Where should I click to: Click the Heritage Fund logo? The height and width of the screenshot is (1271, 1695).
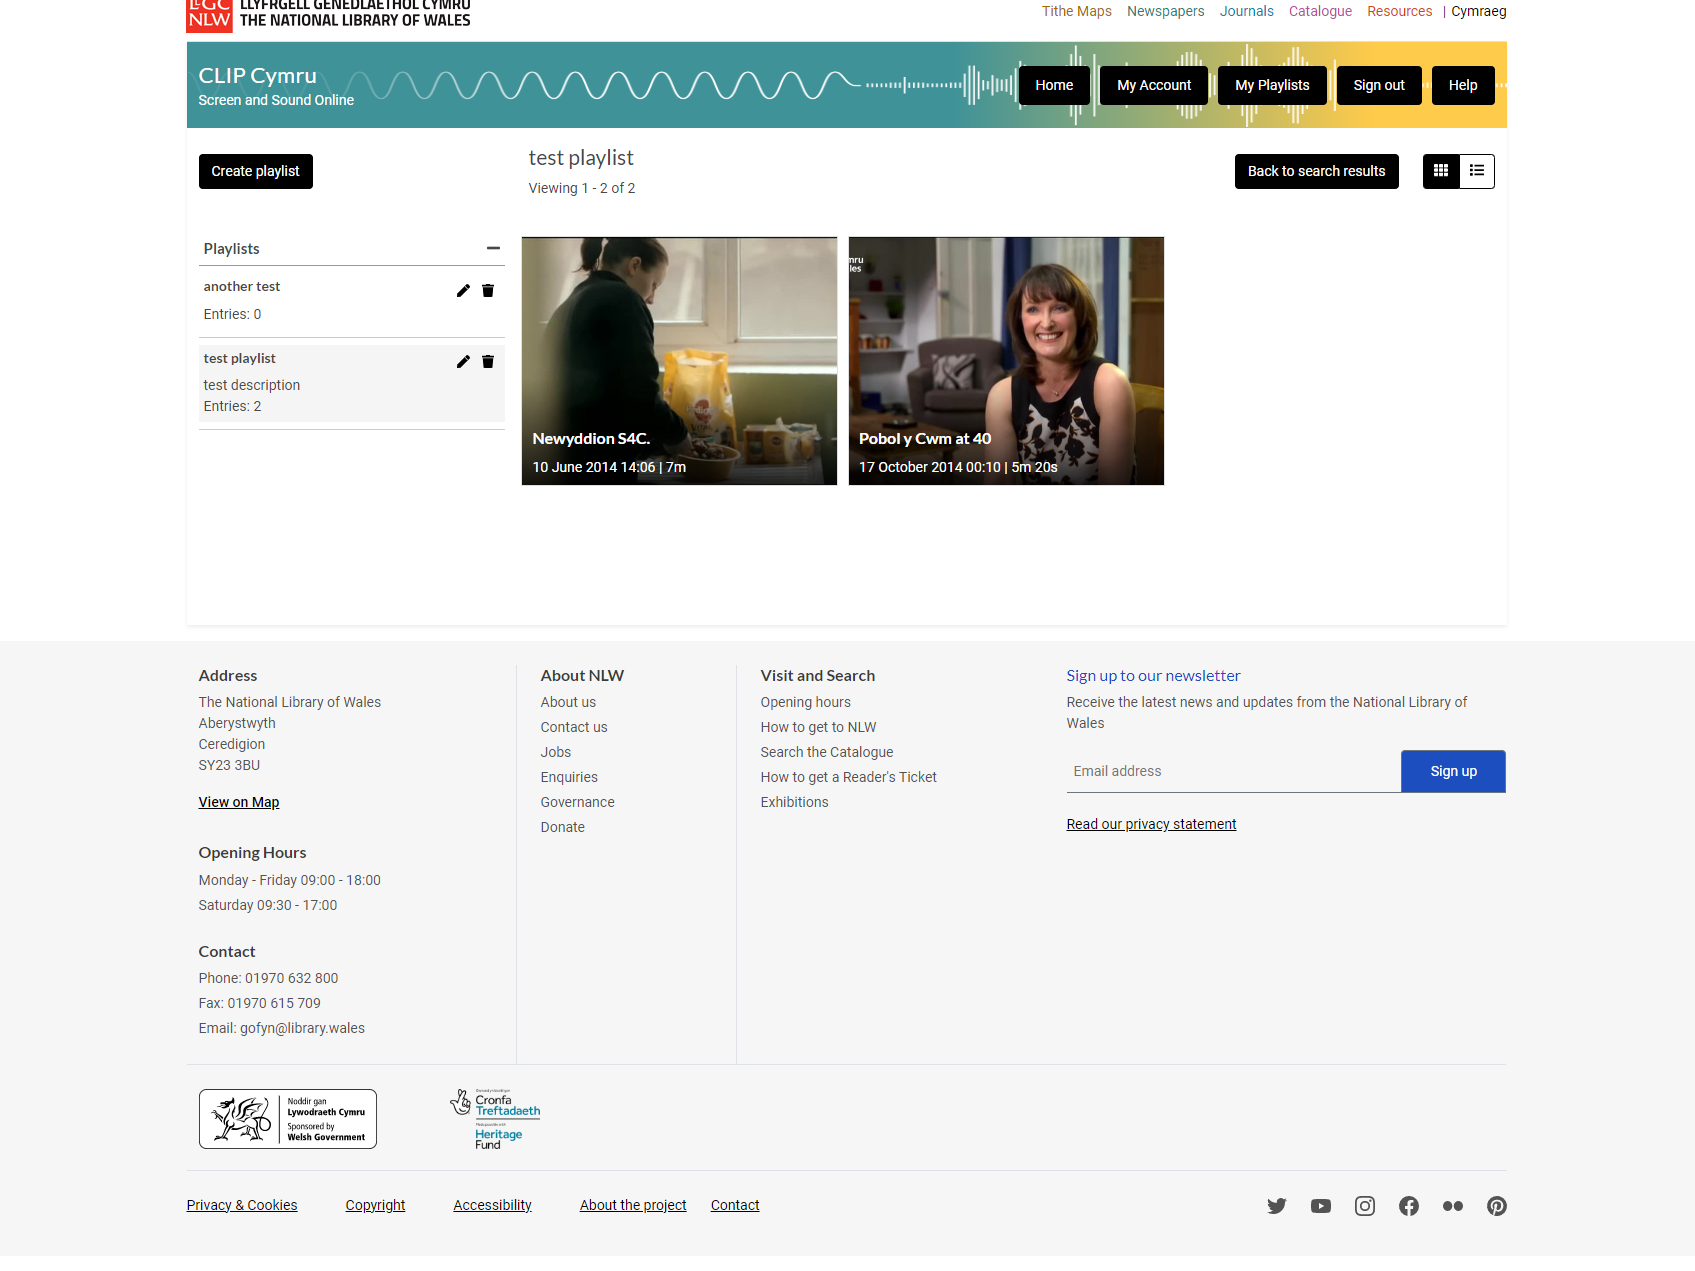[496, 1119]
